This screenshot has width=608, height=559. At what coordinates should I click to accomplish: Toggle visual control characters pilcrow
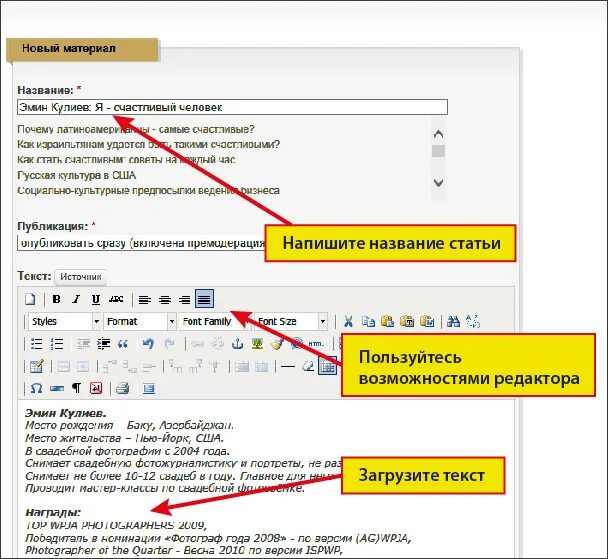click(76, 388)
